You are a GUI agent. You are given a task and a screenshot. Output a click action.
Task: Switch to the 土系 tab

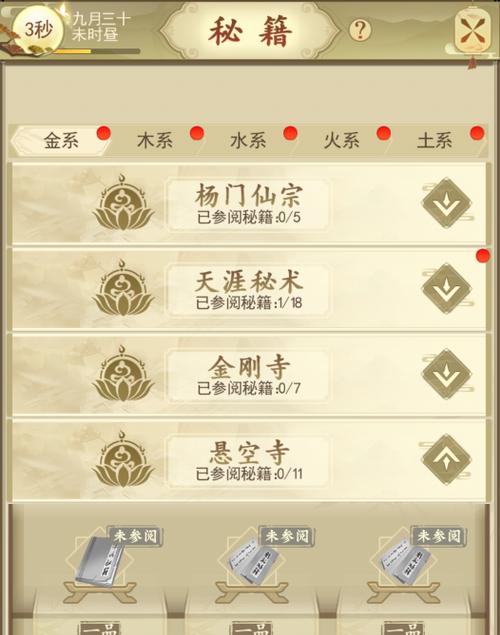(436, 141)
